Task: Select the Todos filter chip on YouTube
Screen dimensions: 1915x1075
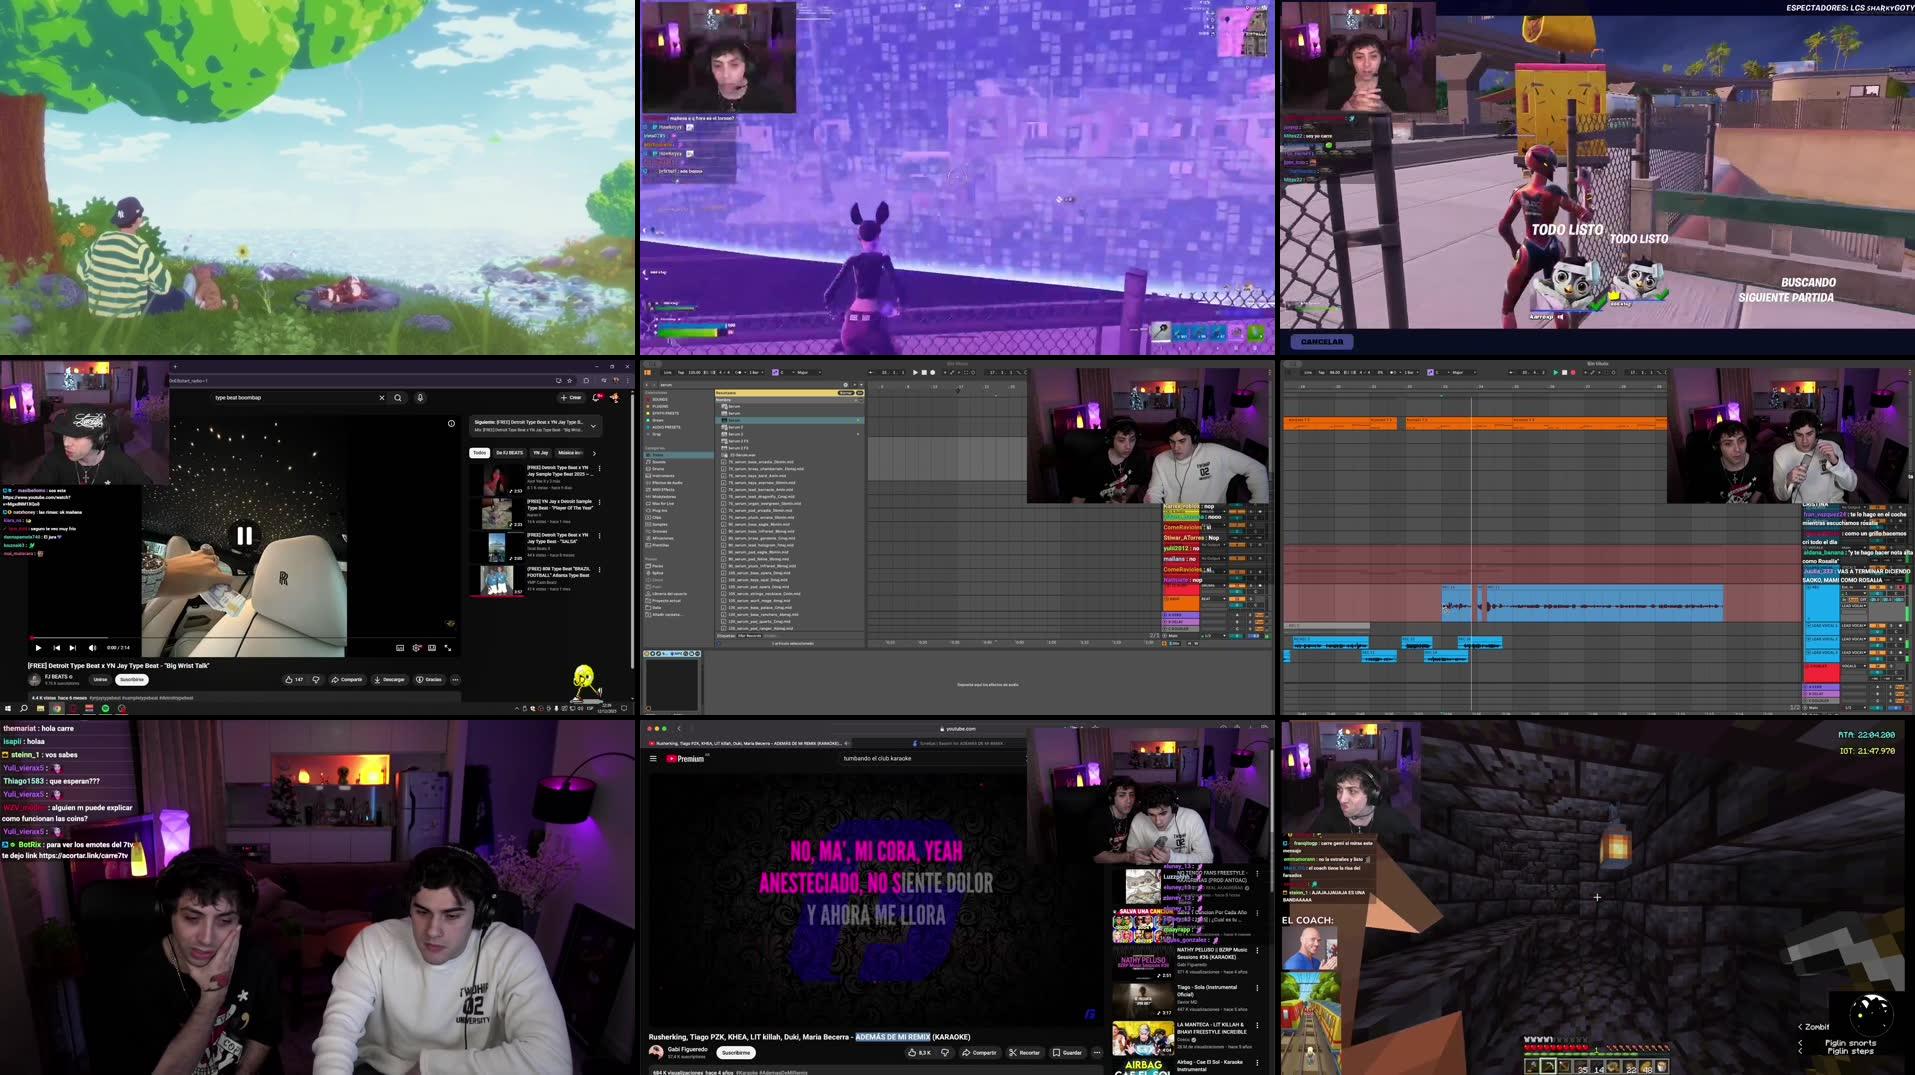Action: [480, 453]
